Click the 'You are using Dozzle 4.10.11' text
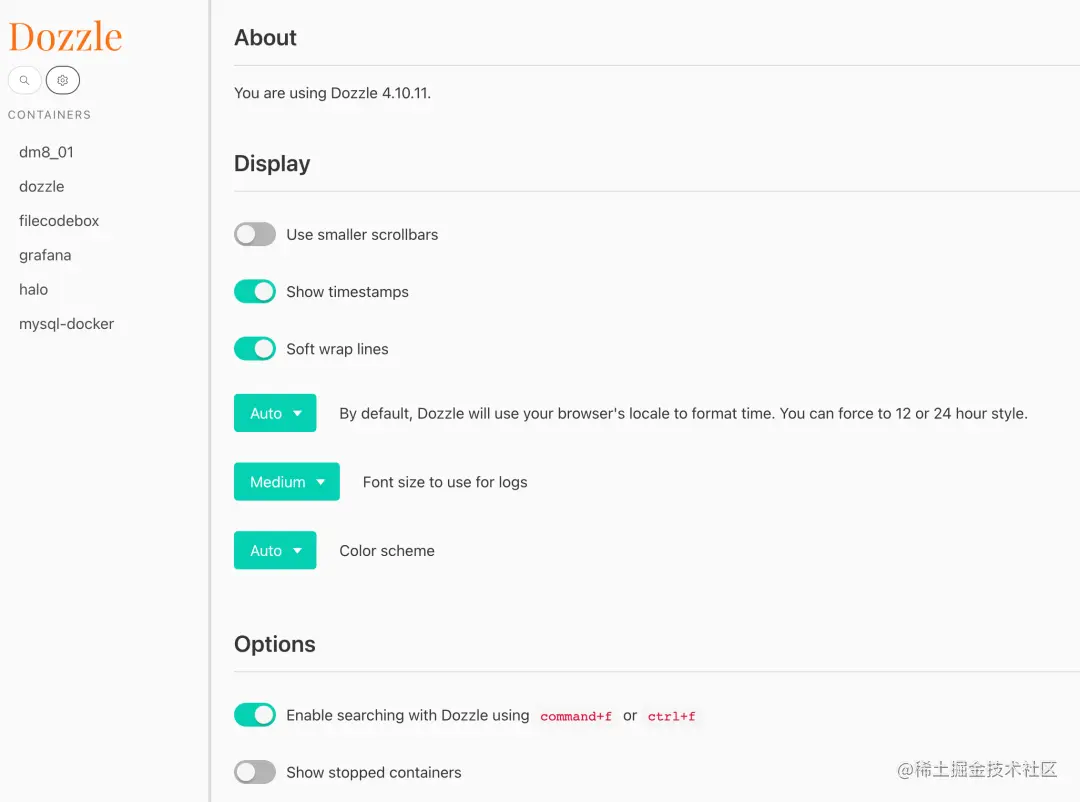 click(x=332, y=93)
